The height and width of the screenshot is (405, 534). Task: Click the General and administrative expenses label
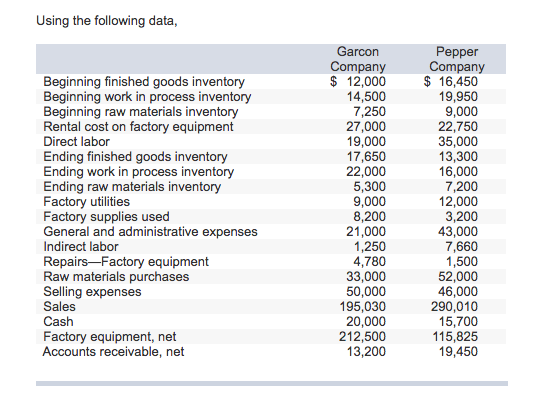(x=150, y=232)
